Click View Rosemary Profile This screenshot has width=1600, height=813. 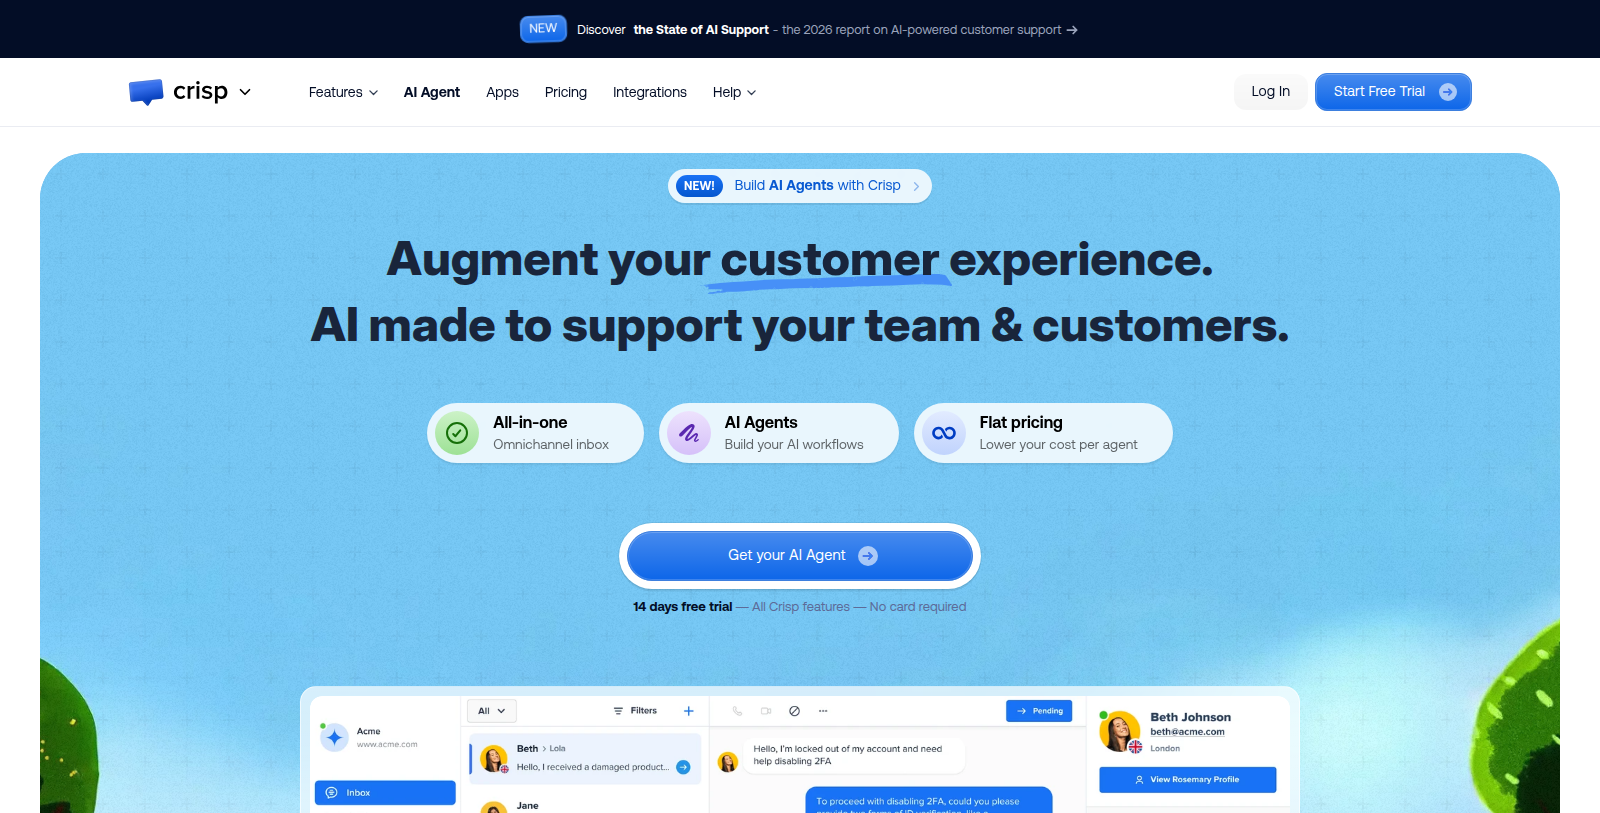[x=1188, y=780]
